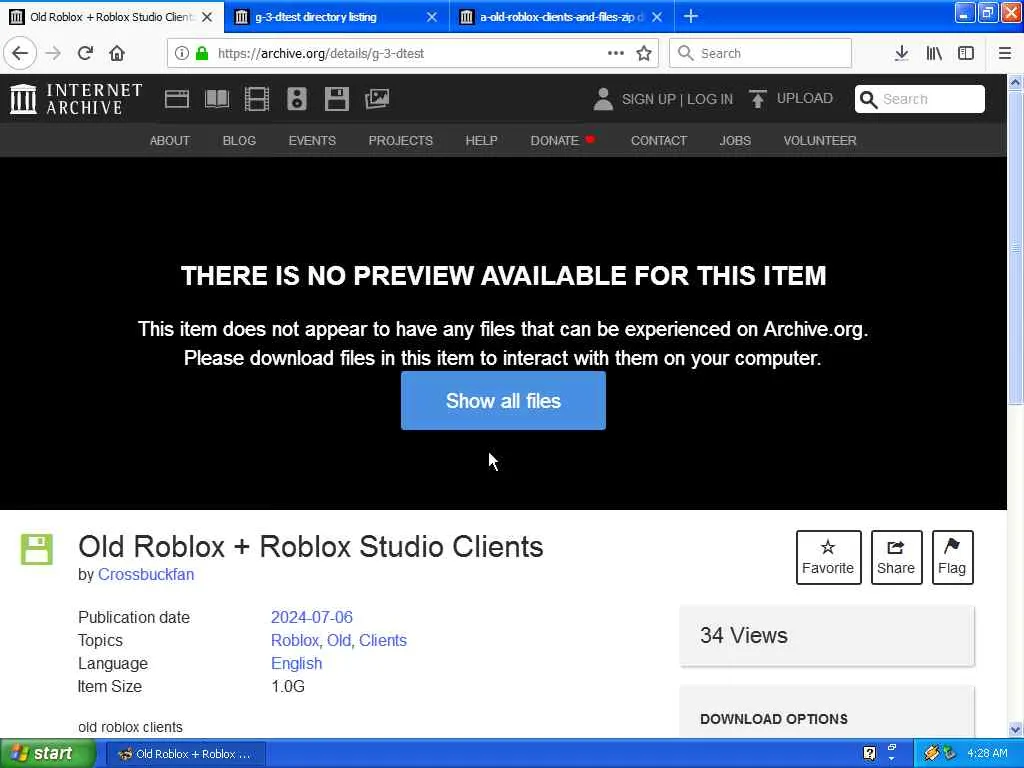Open the Windows start button

(x=47, y=754)
